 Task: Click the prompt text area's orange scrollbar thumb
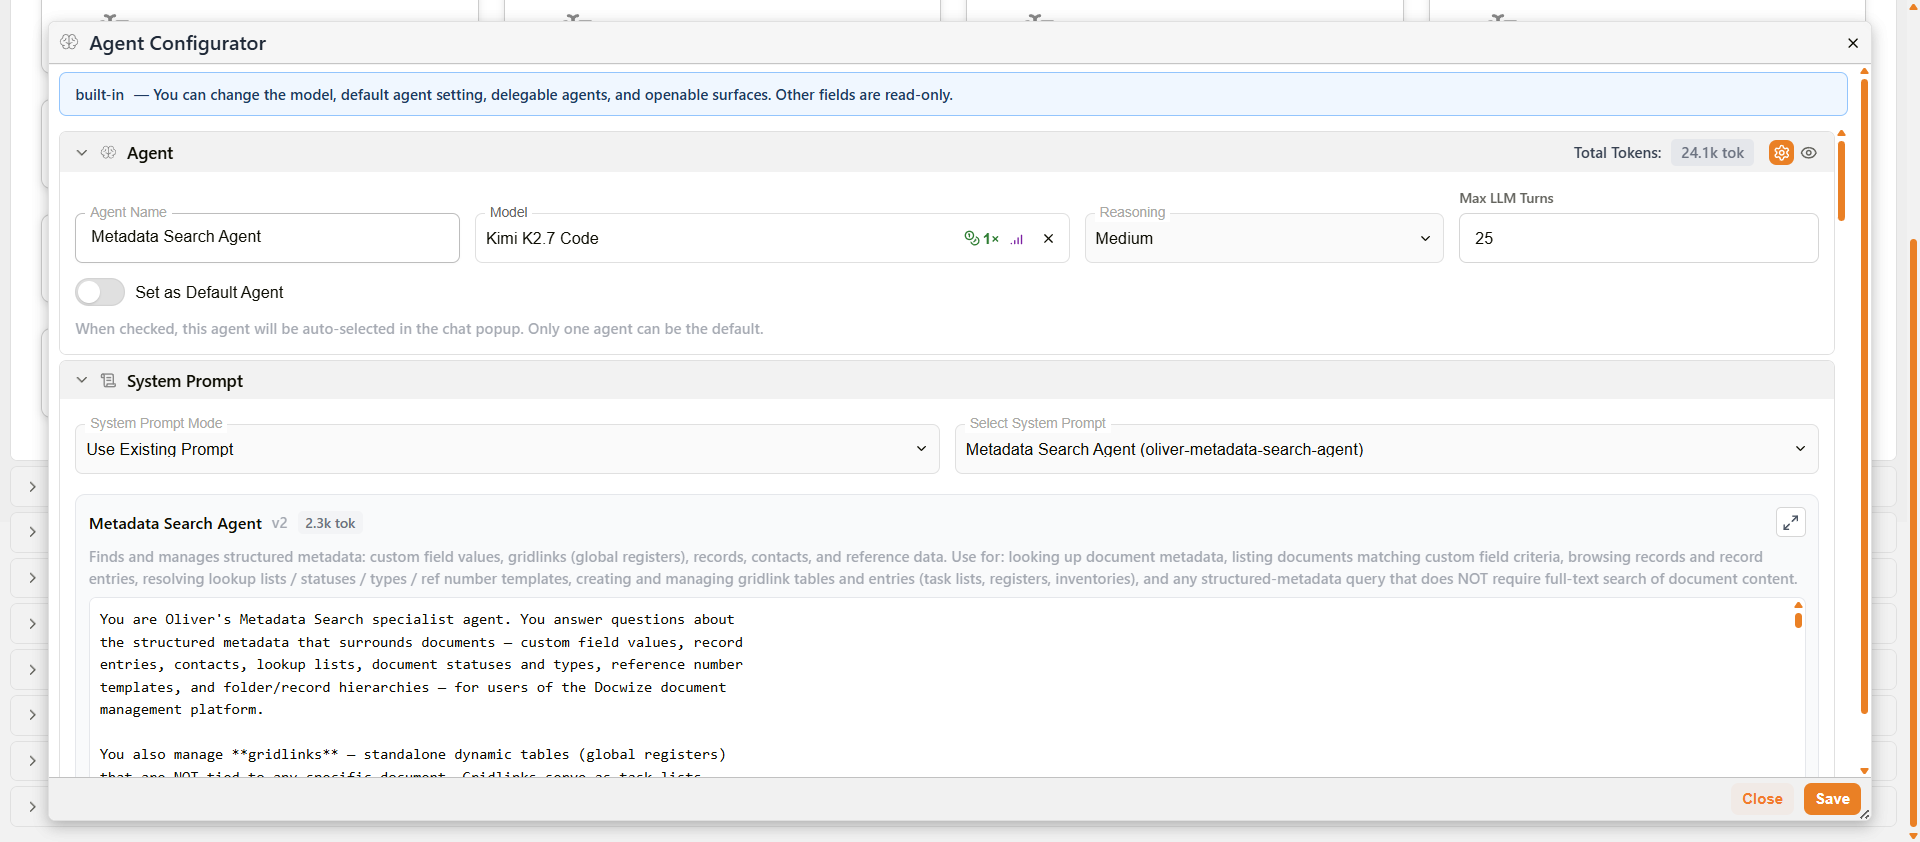point(1798,620)
